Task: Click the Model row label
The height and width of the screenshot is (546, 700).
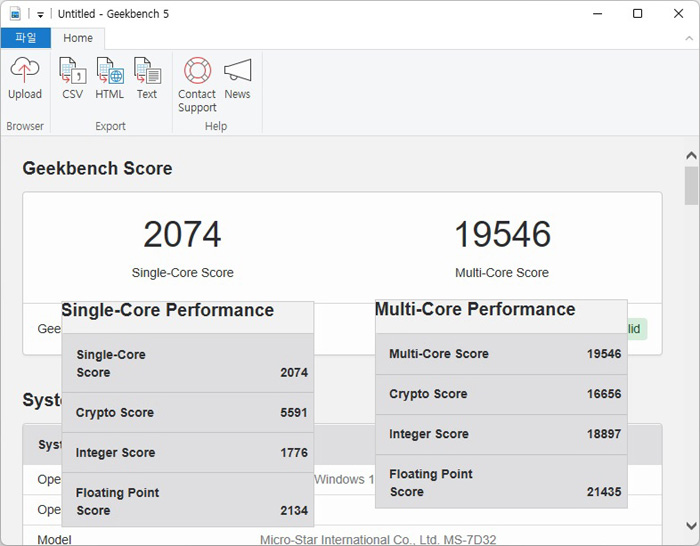Action: [54, 539]
